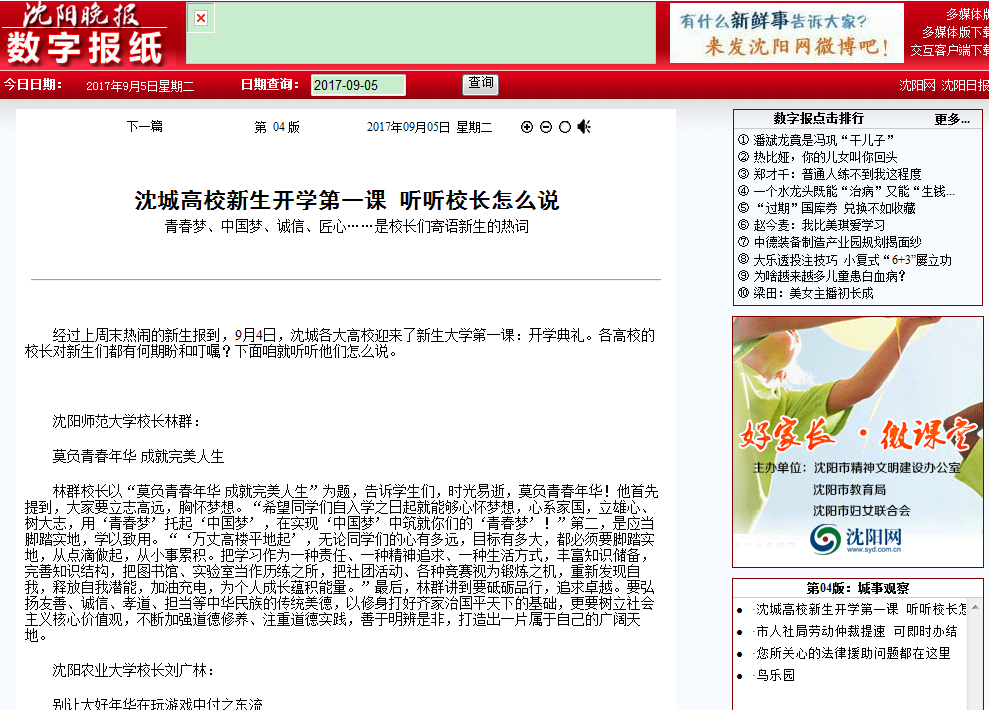
Task: Click the speaker audio reading icon
Action: (584, 127)
